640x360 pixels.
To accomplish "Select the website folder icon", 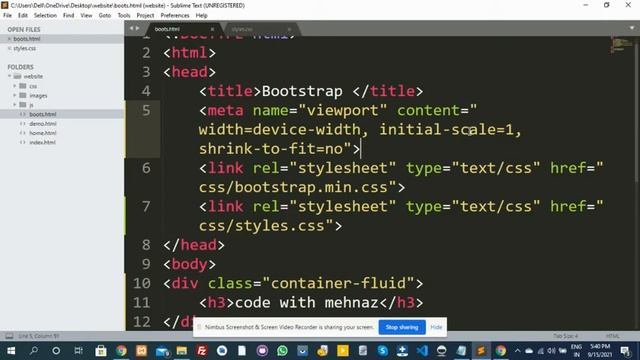I will click(x=18, y=76).
